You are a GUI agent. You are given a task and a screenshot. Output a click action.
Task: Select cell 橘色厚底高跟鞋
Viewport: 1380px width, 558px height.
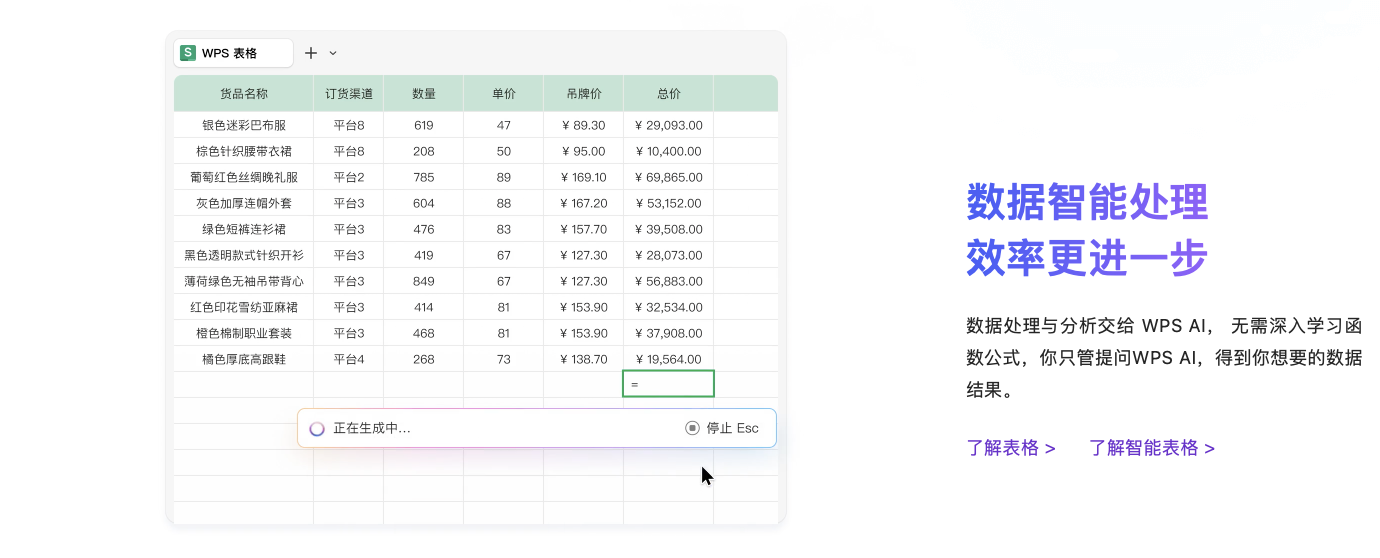244,359
